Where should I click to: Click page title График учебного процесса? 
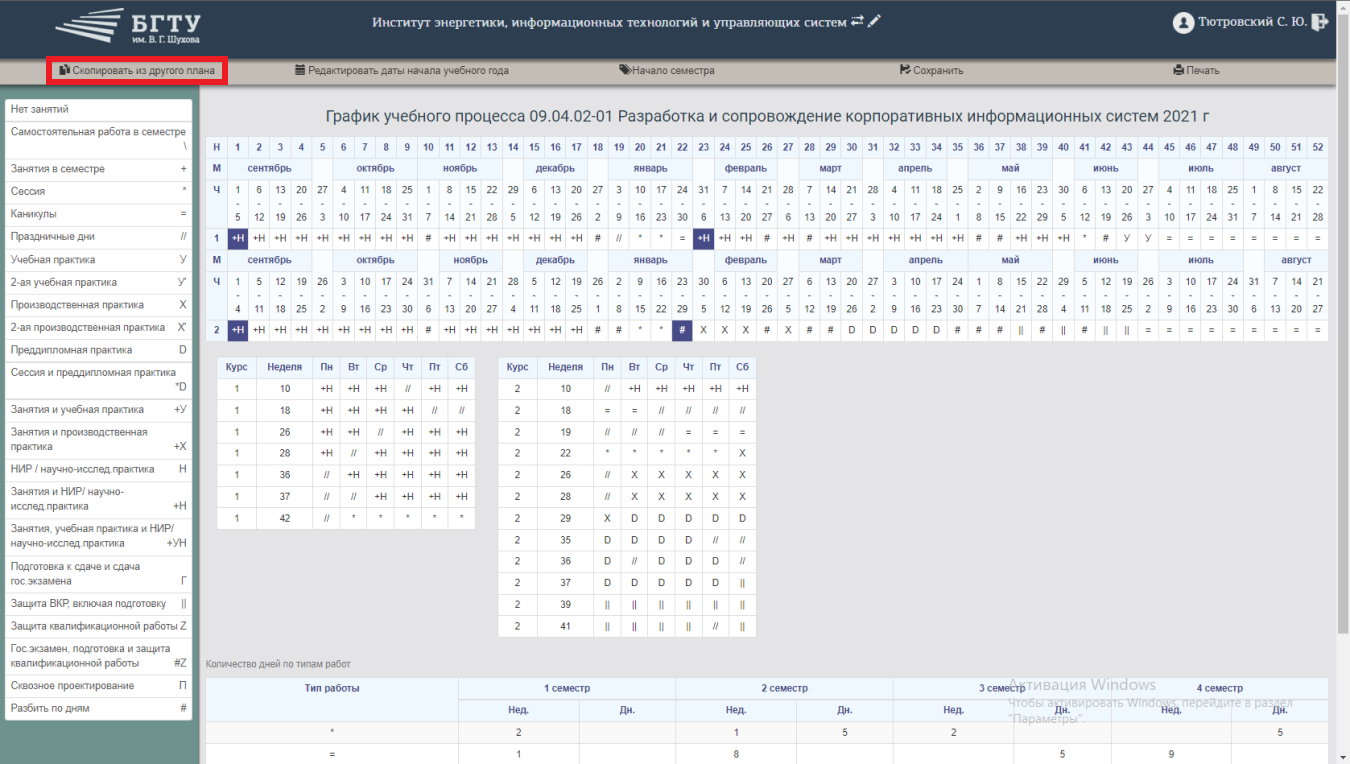click(768, 117)
